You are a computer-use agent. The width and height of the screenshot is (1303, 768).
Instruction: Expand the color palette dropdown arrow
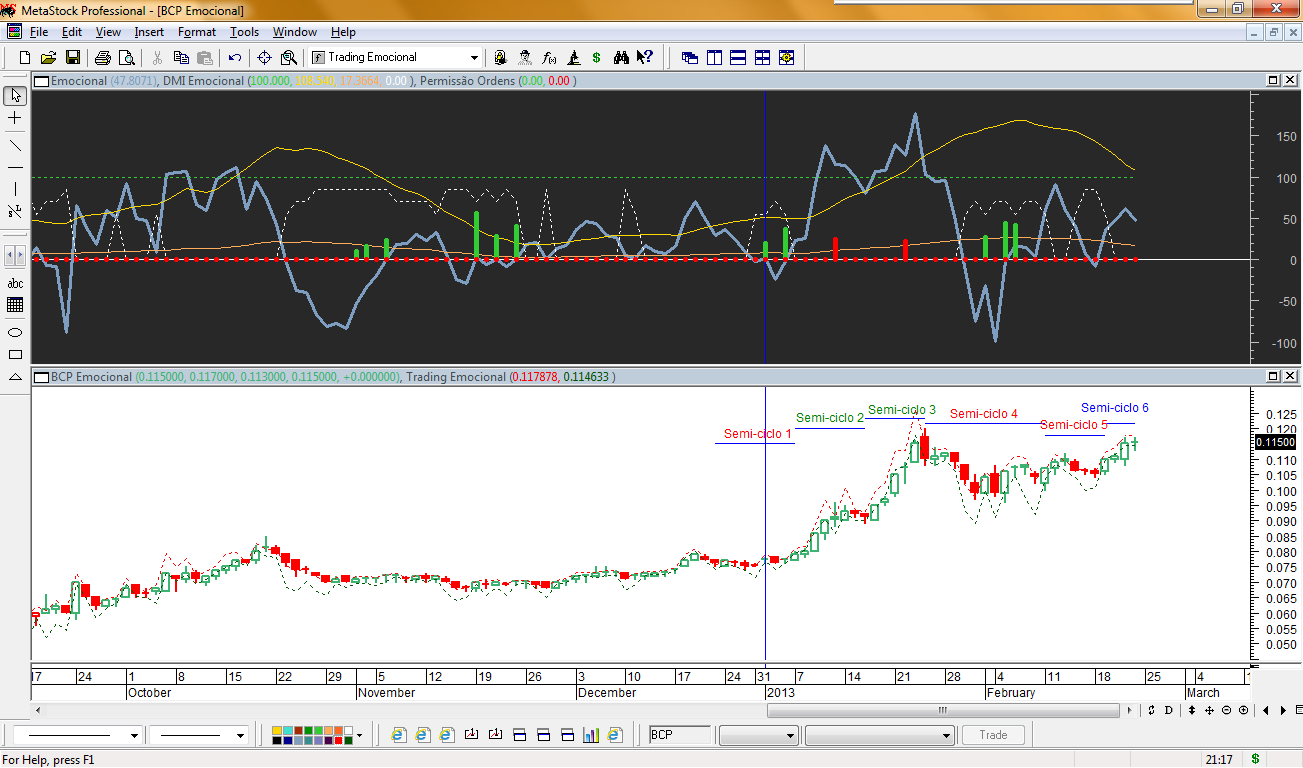tap(358, 735)
